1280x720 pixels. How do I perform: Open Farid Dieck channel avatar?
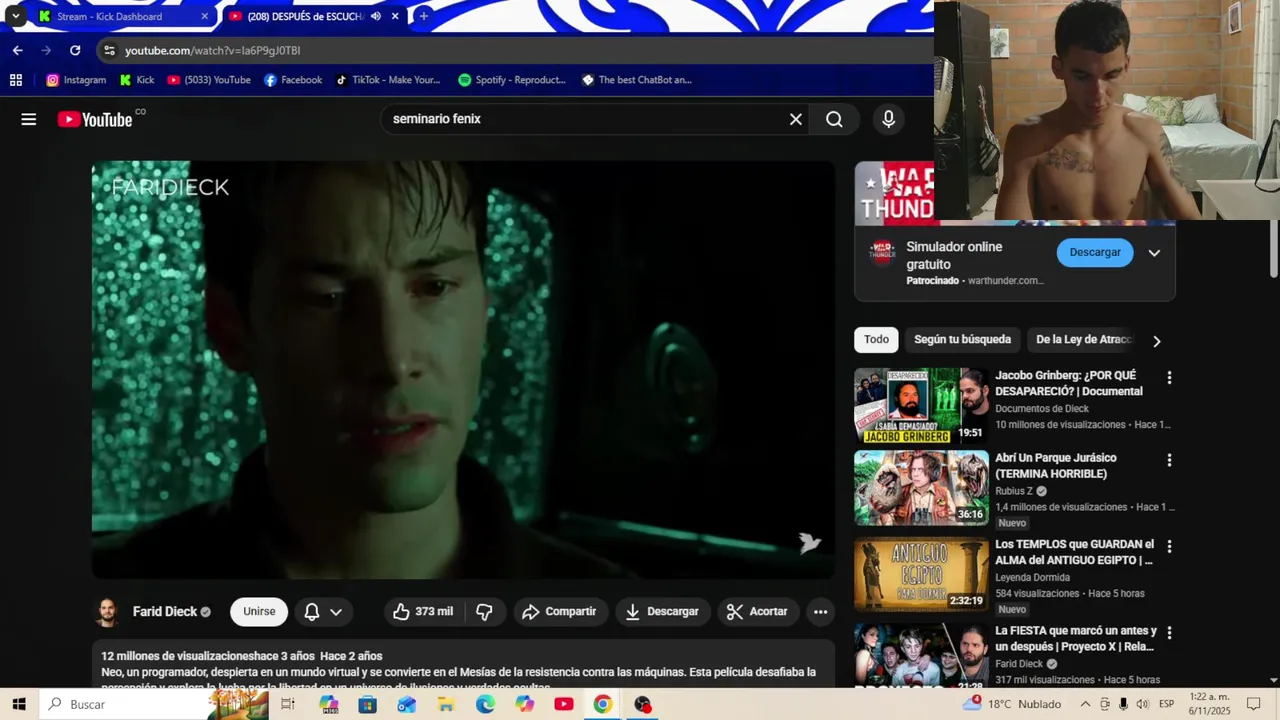click(107, 612)
